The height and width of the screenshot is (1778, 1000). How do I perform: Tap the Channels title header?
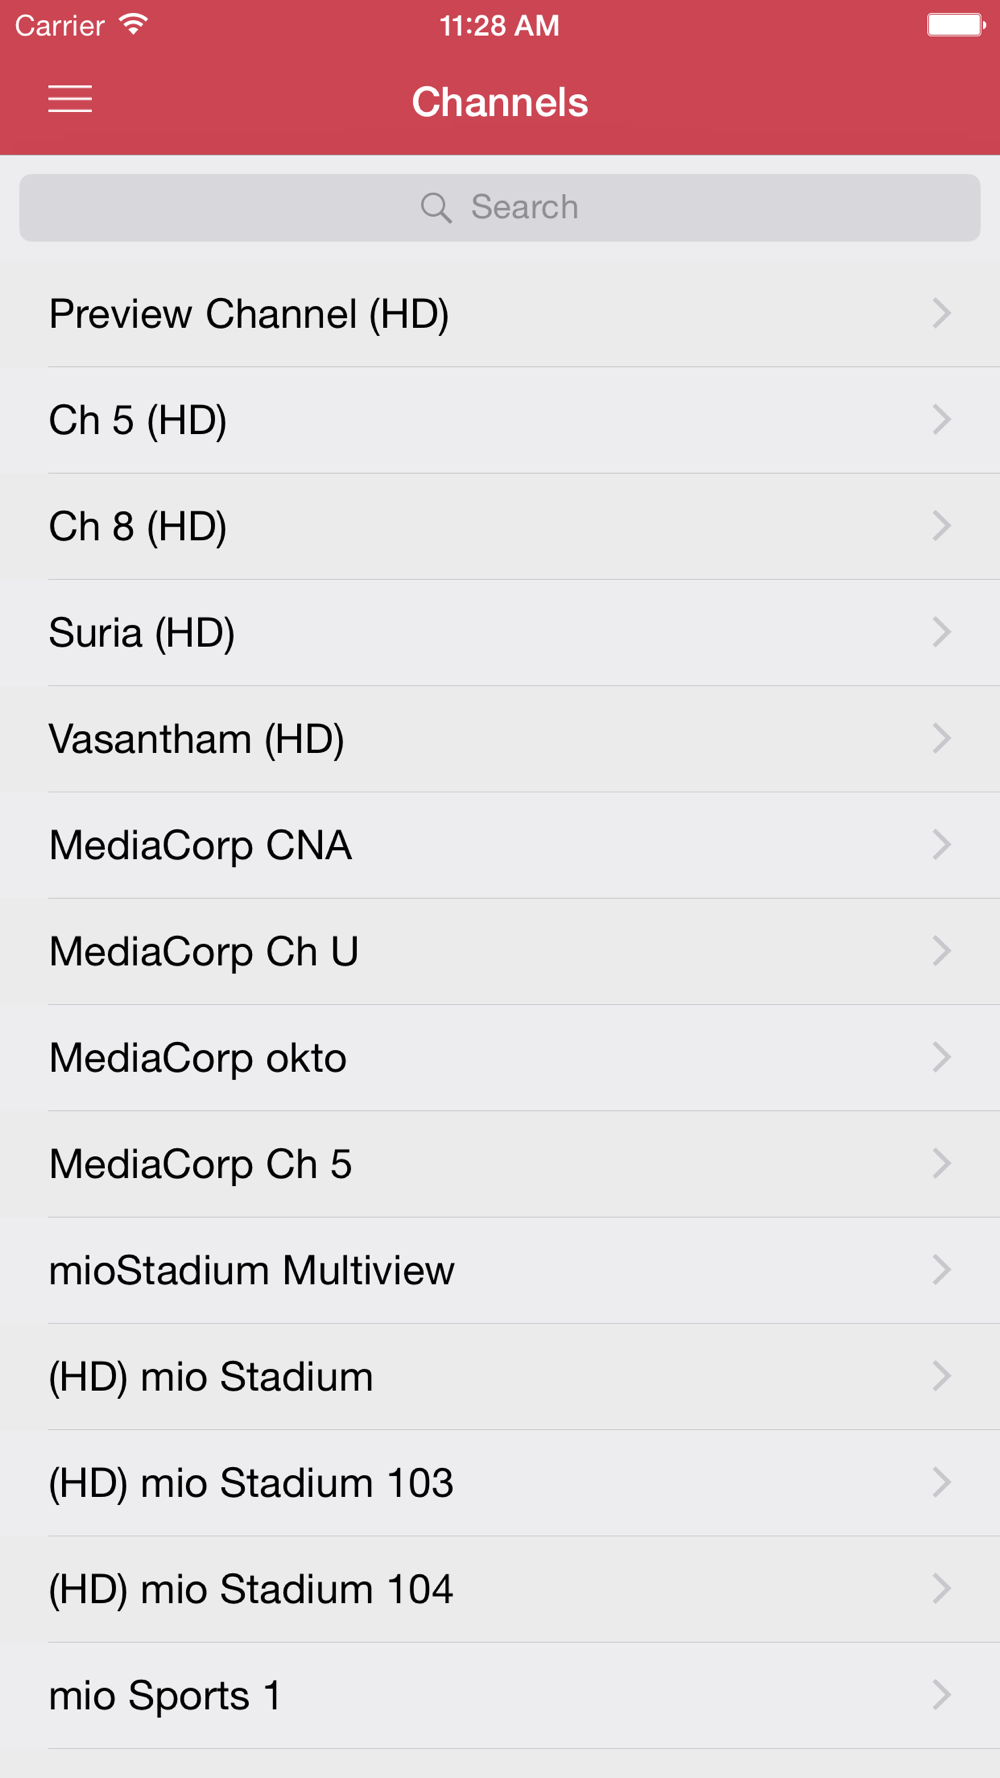tap(500, 102)
